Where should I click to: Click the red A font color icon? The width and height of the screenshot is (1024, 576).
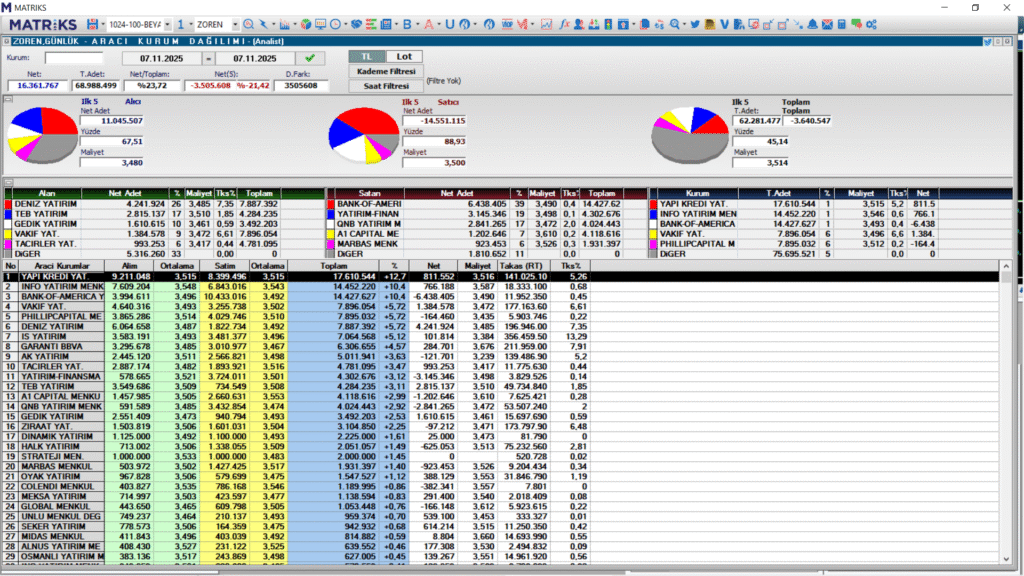pos(428,23)
